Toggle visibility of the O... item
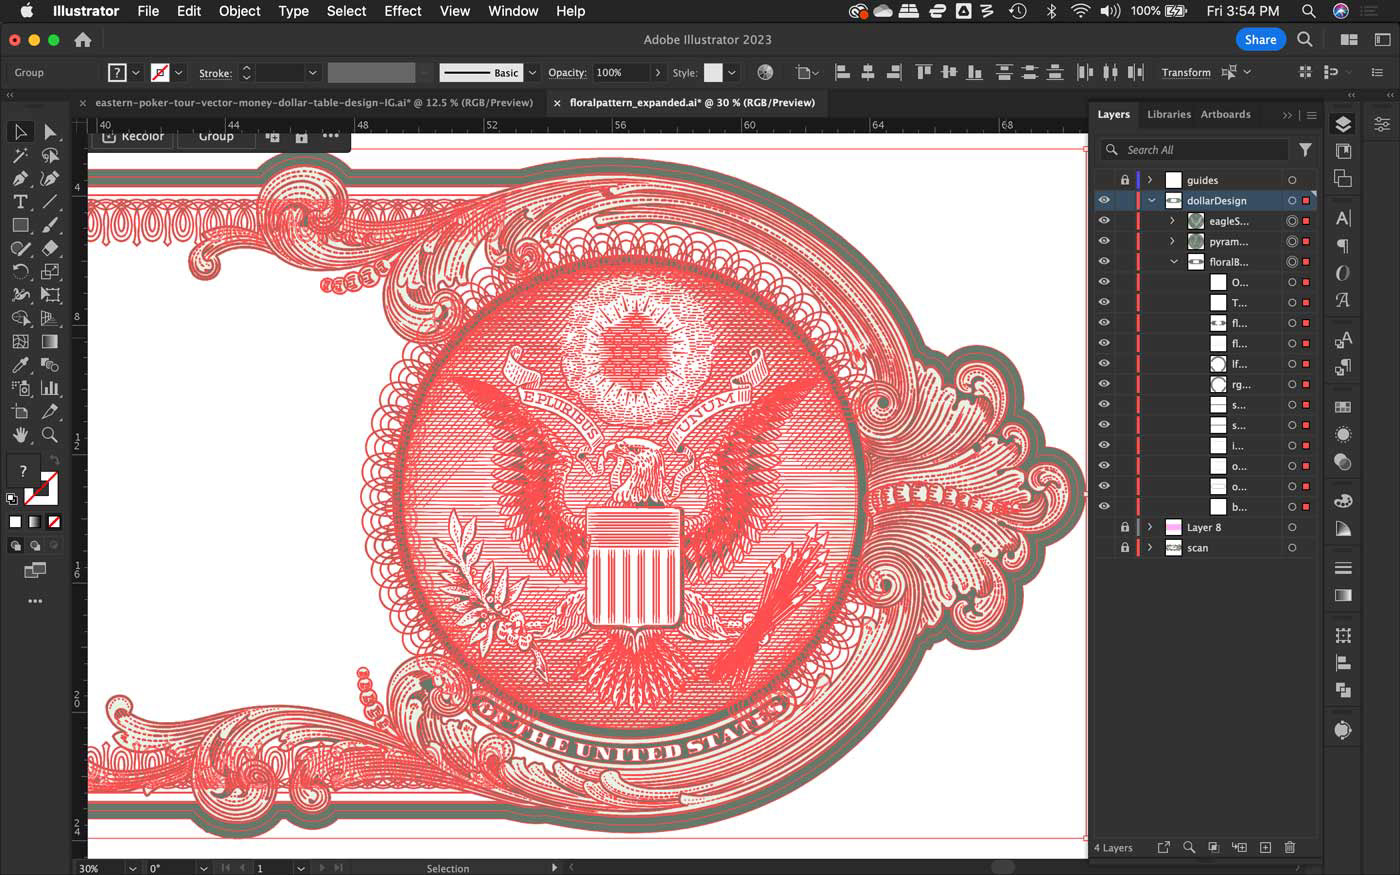 pyautogui.click(x=1104, y=282)
